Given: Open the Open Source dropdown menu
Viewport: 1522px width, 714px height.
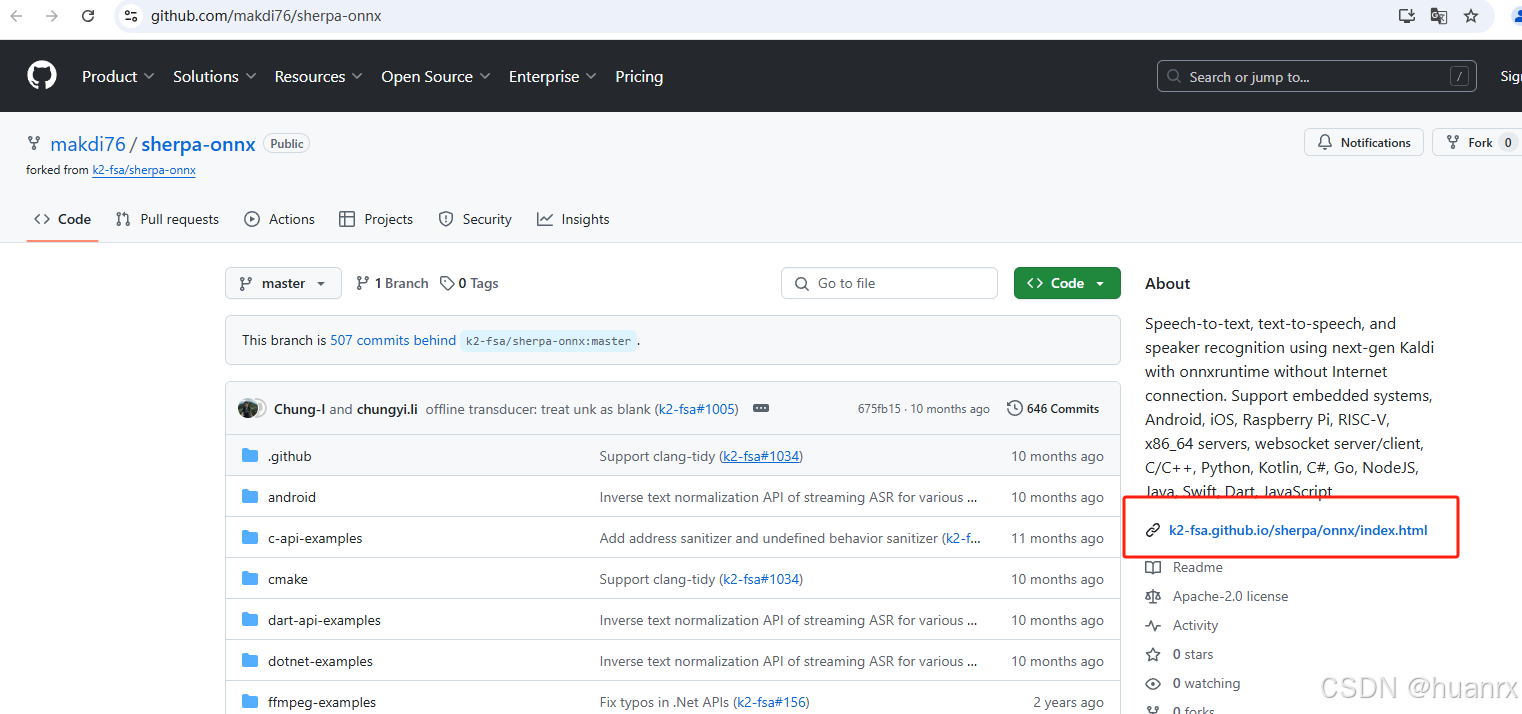Looking at the screenshot, I should (435, 76).
